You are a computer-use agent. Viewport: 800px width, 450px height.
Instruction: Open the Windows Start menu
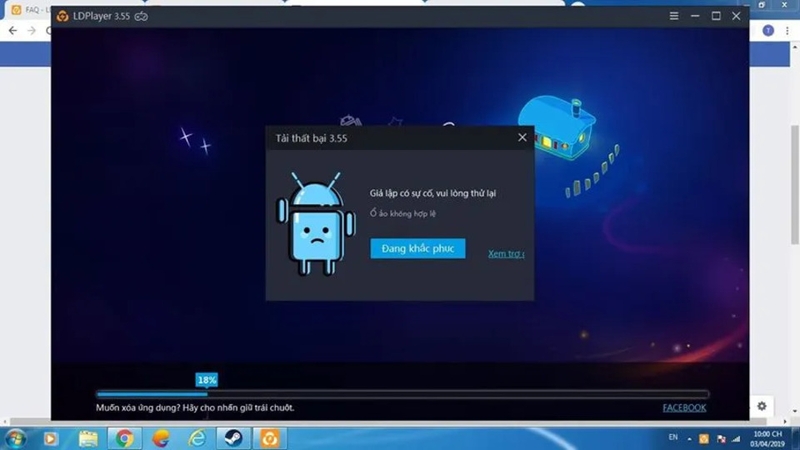[15, 438]
